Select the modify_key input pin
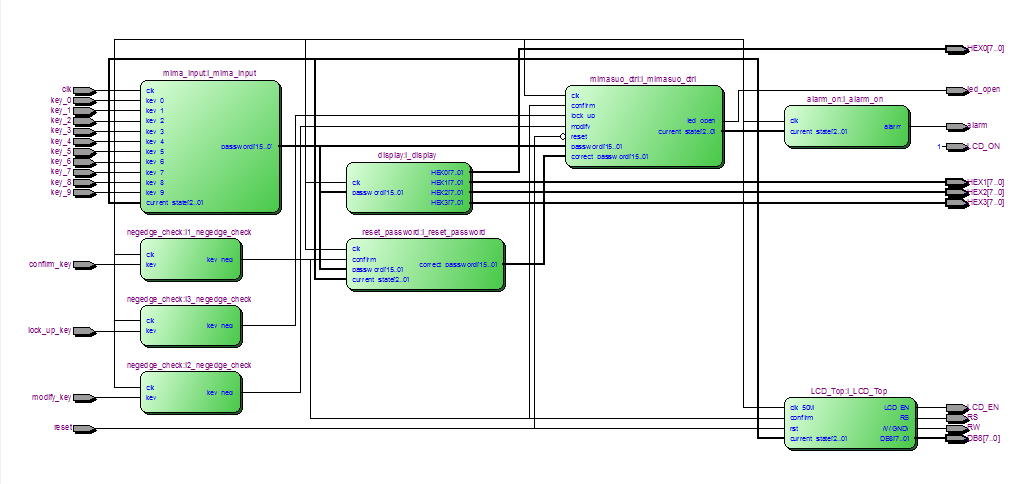 pos(84,398)
